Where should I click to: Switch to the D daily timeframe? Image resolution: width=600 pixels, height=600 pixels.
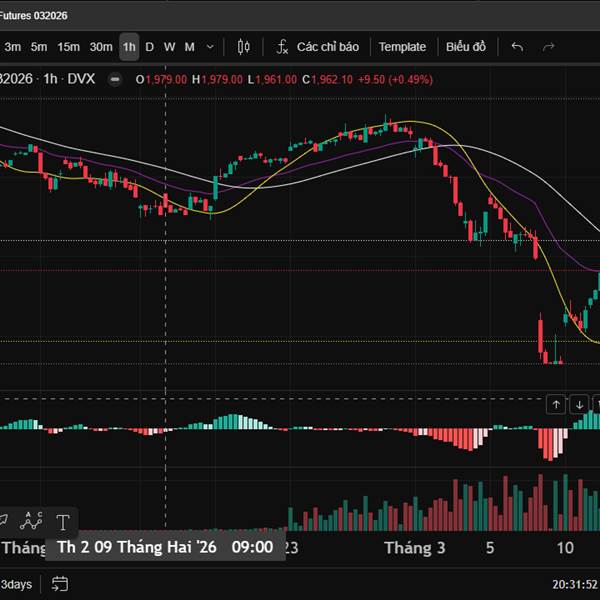pyautogui.click(x=150, y=47)
